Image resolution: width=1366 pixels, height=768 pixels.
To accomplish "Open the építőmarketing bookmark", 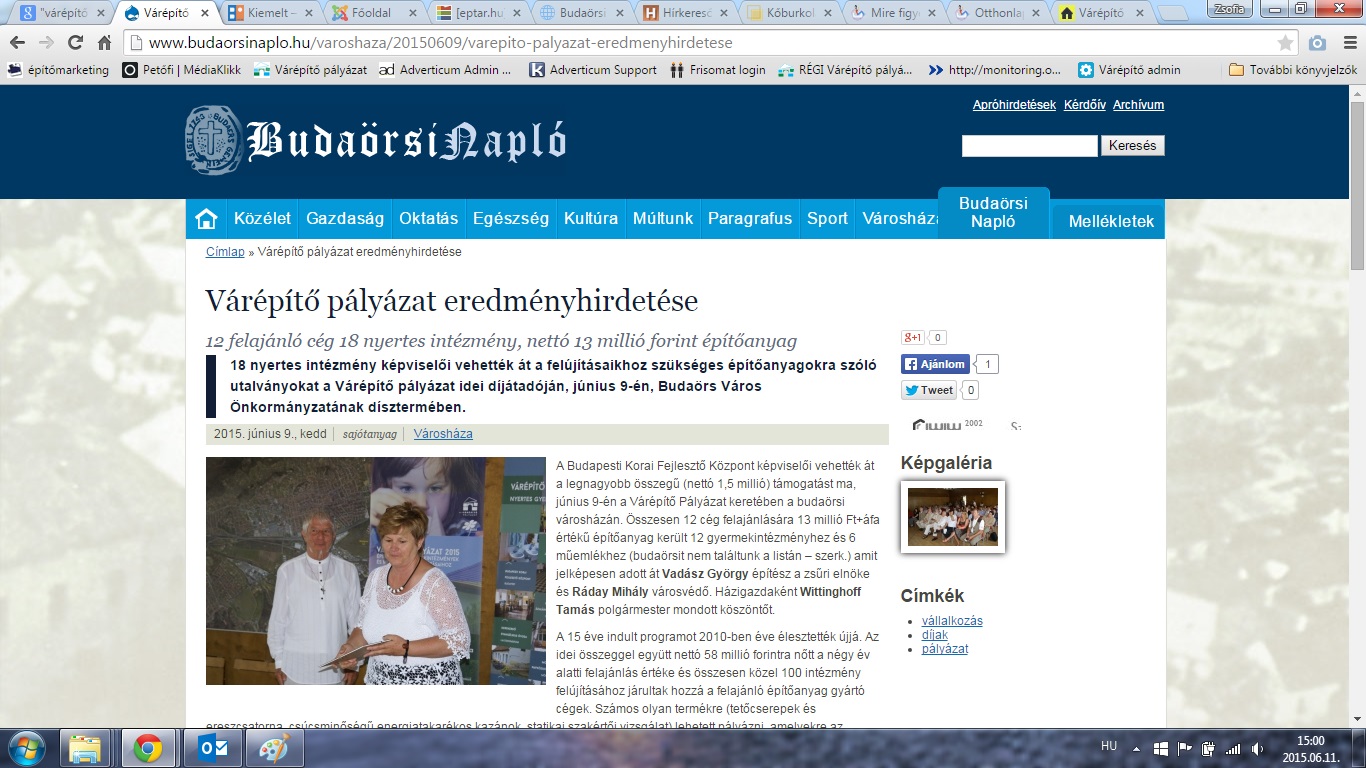I will pos(57,70).
